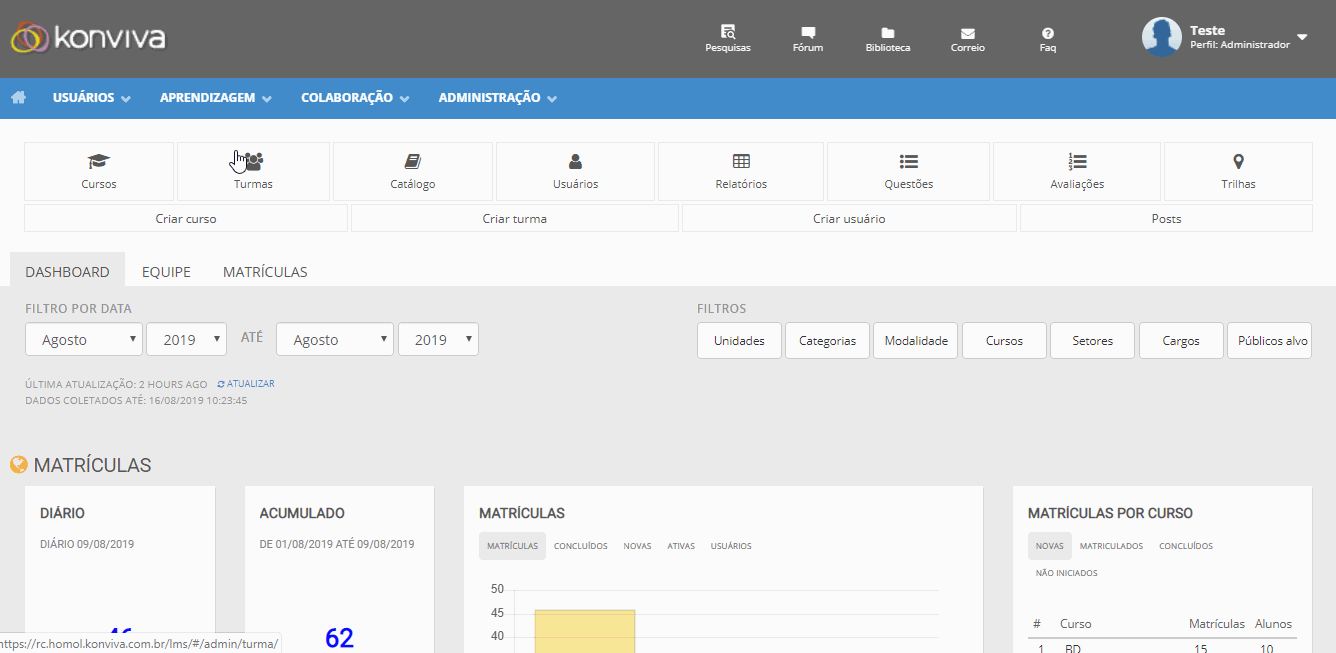Click the Konviva logo
The height and width of the screenshot is (653, 1336).
click(x=88, y=39)
